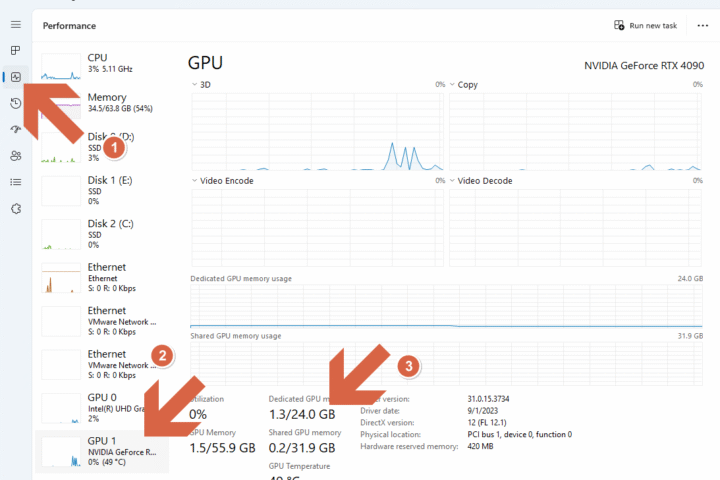
Task: Open the Details list icon
Action: (16, 182)
